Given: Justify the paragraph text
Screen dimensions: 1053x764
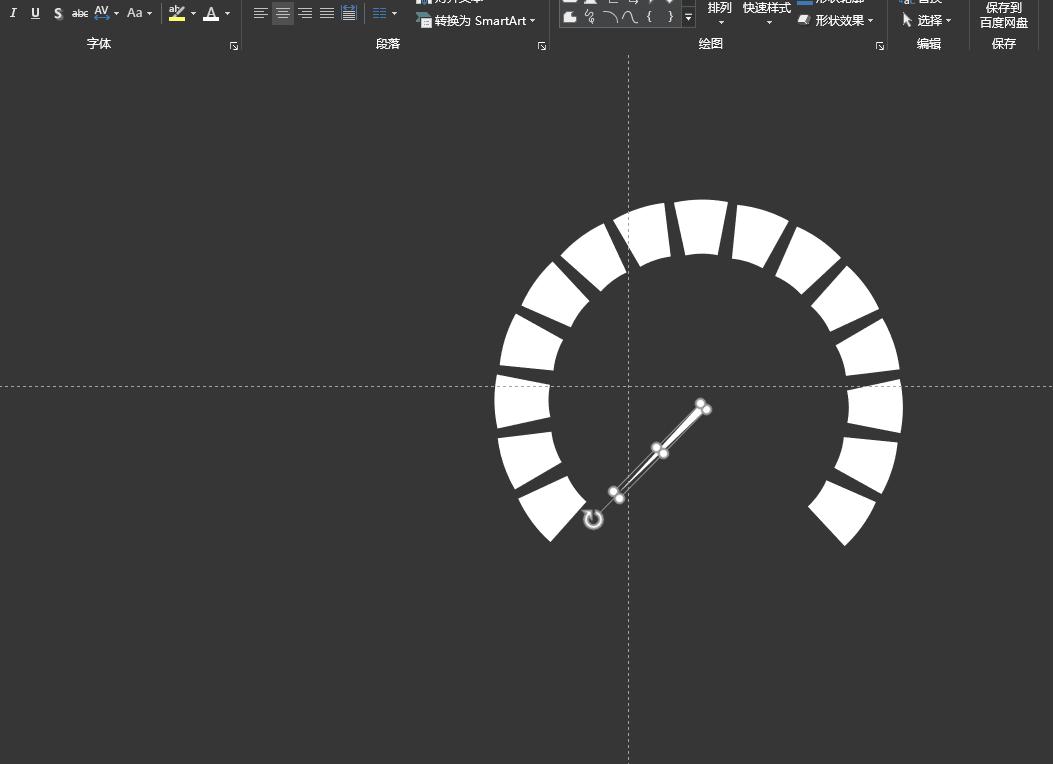Looking at the screenshot, I should 327,13.
